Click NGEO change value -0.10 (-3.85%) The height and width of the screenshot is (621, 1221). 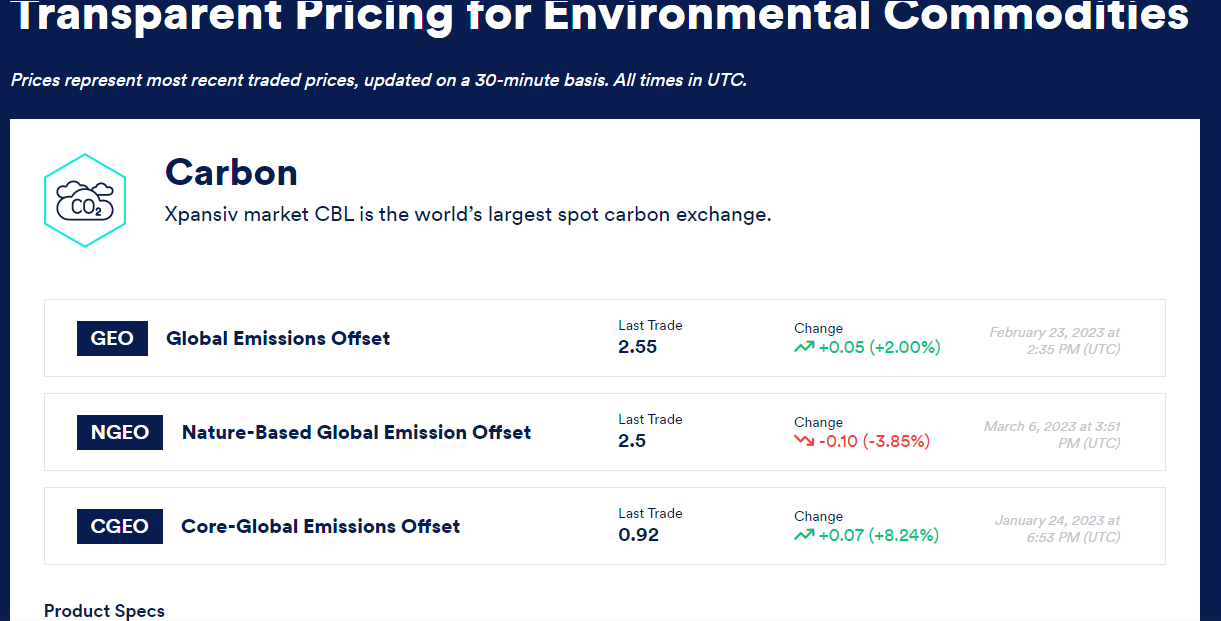click(874, 441)
